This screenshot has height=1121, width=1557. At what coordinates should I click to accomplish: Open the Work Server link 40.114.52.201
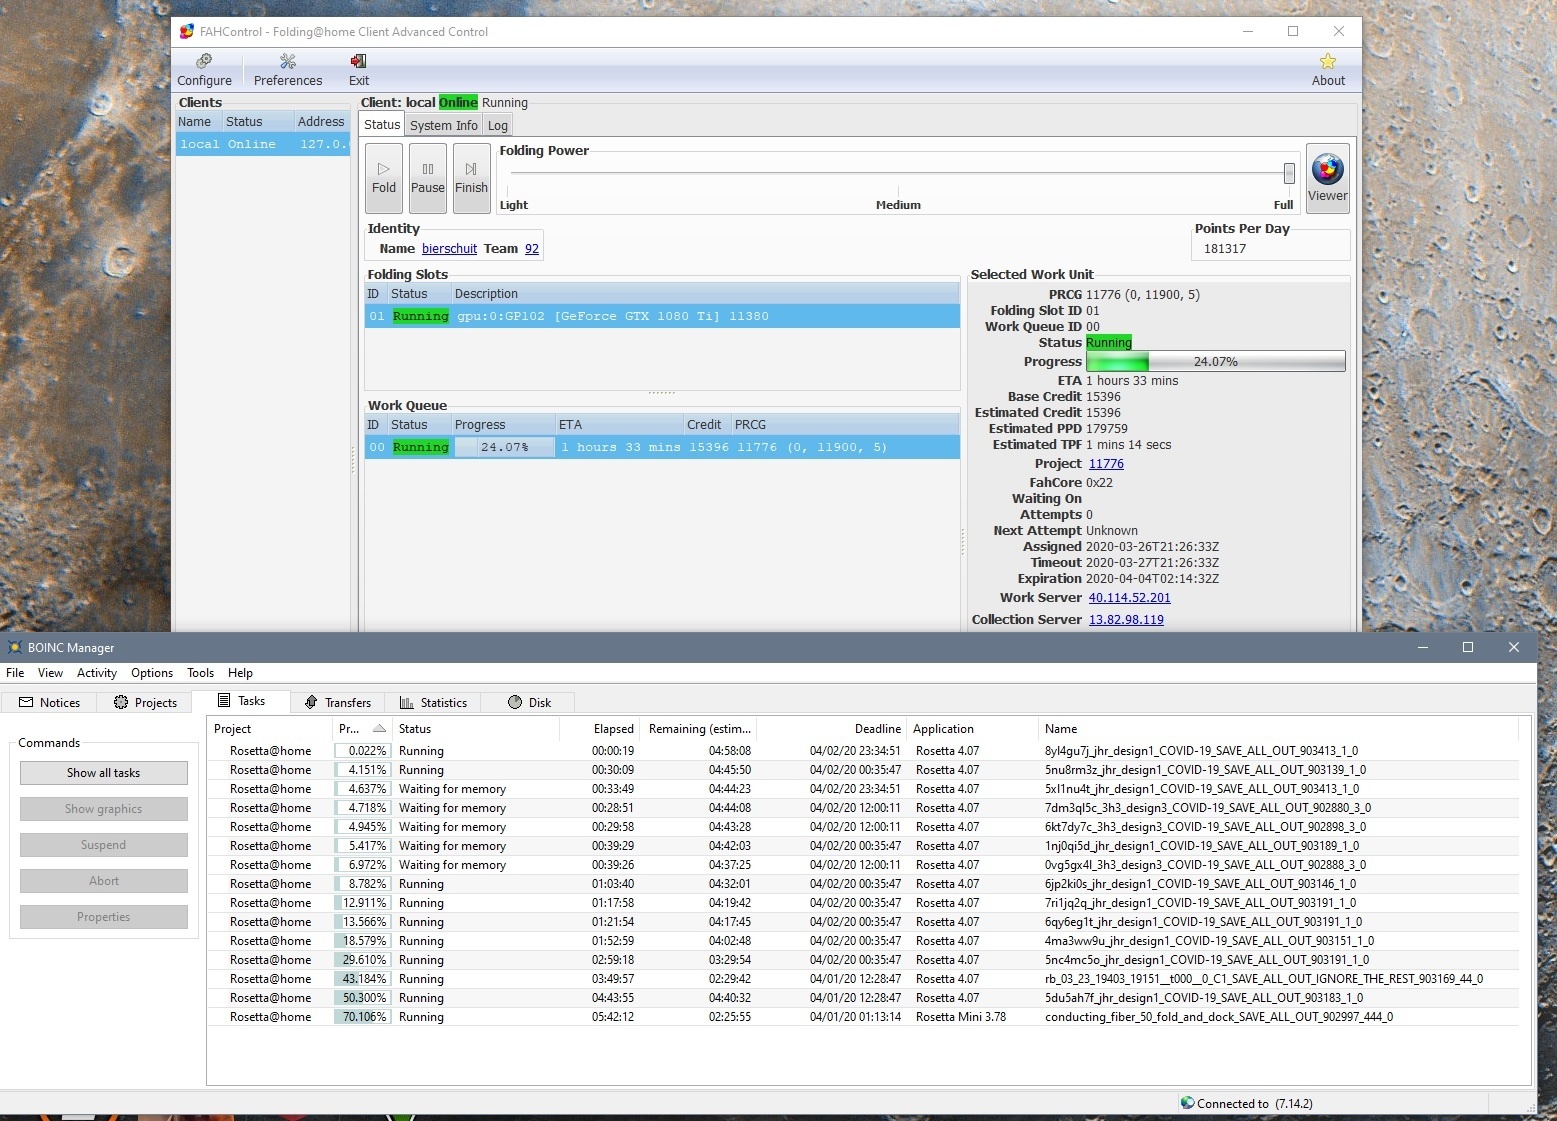[1129, 598]
